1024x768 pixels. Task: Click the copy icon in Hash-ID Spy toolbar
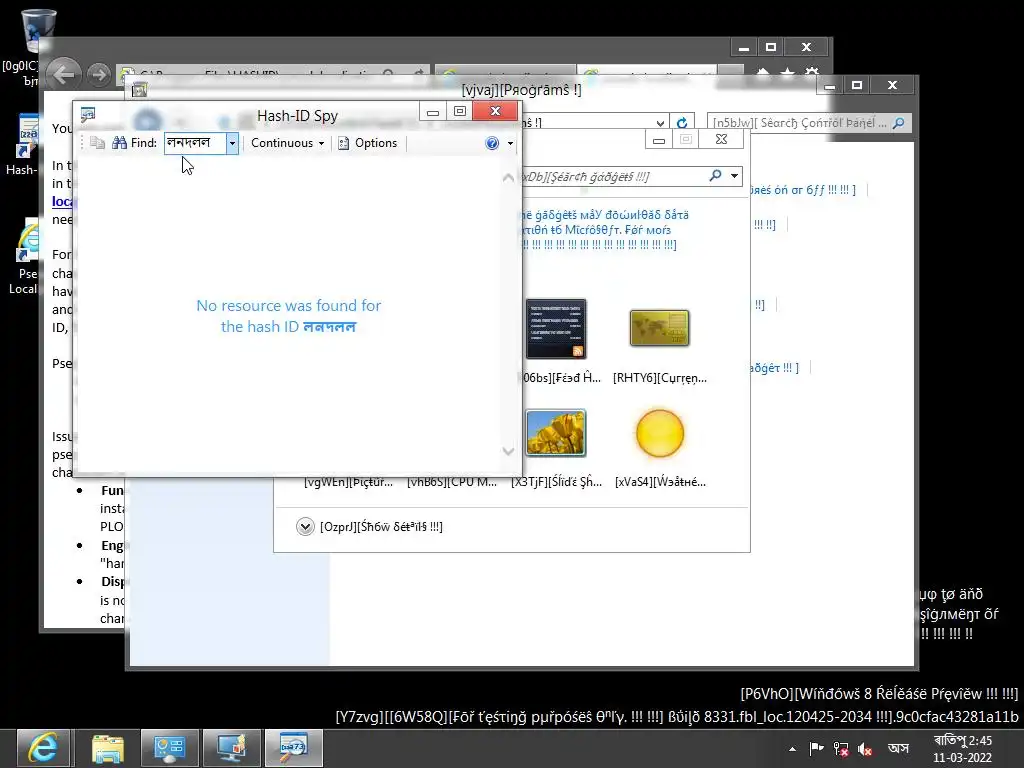click(x=97, y=143)
